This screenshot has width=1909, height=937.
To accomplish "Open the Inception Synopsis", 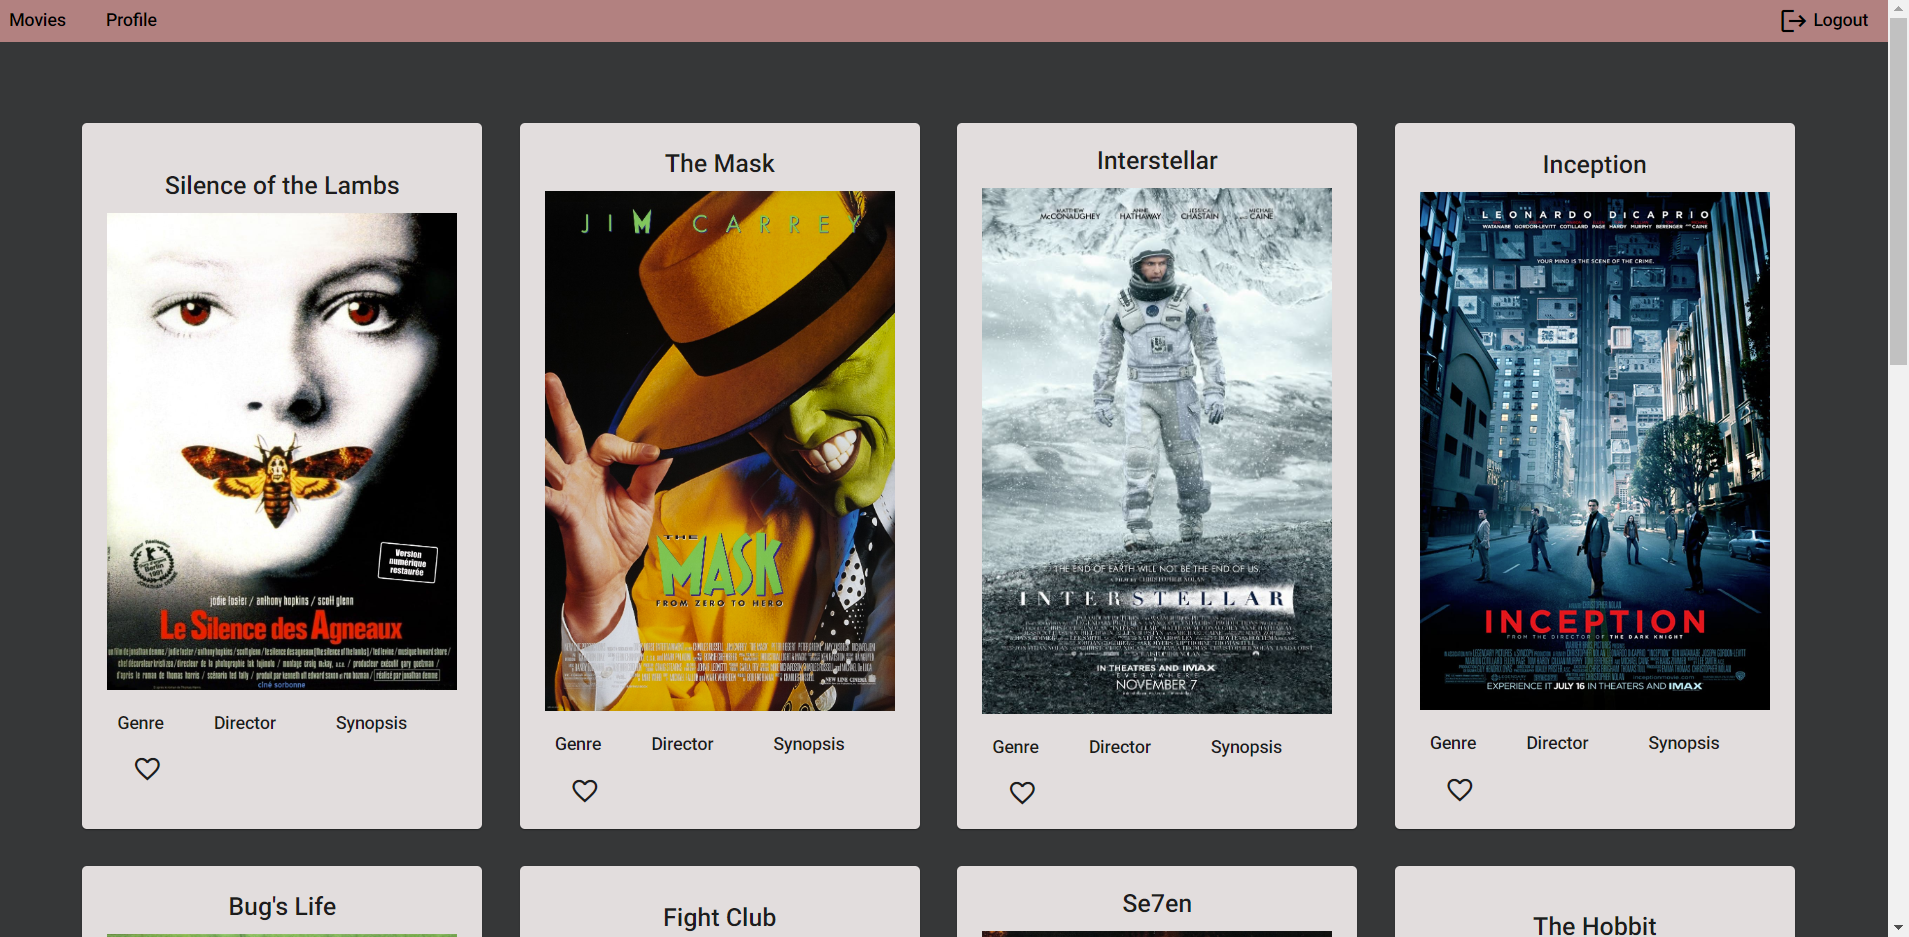I will (x=1683, y=743).
